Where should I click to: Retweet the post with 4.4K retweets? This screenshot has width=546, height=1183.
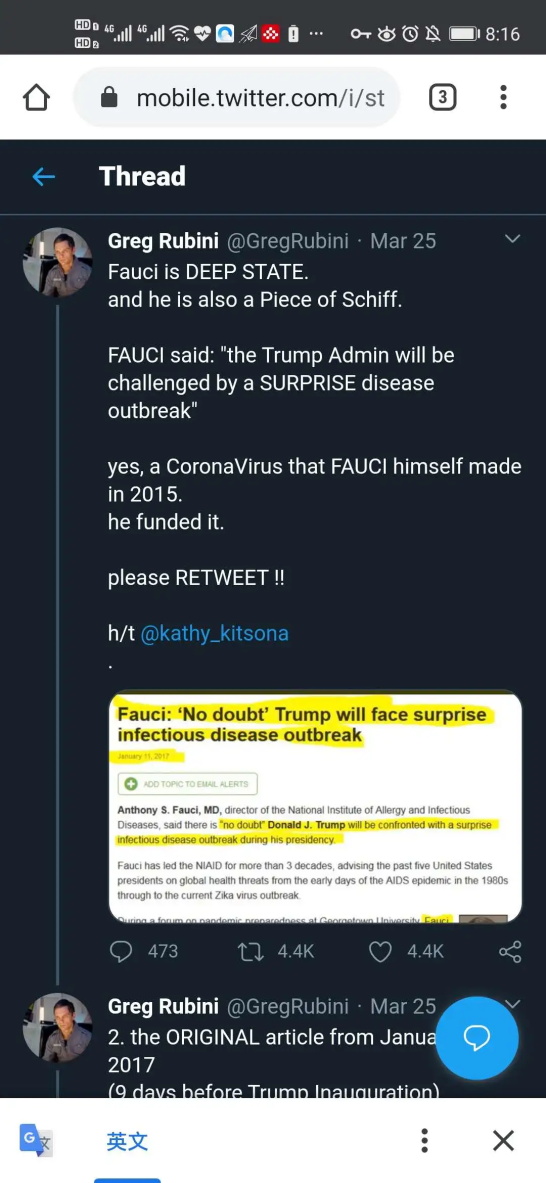[x=250, y=951]
